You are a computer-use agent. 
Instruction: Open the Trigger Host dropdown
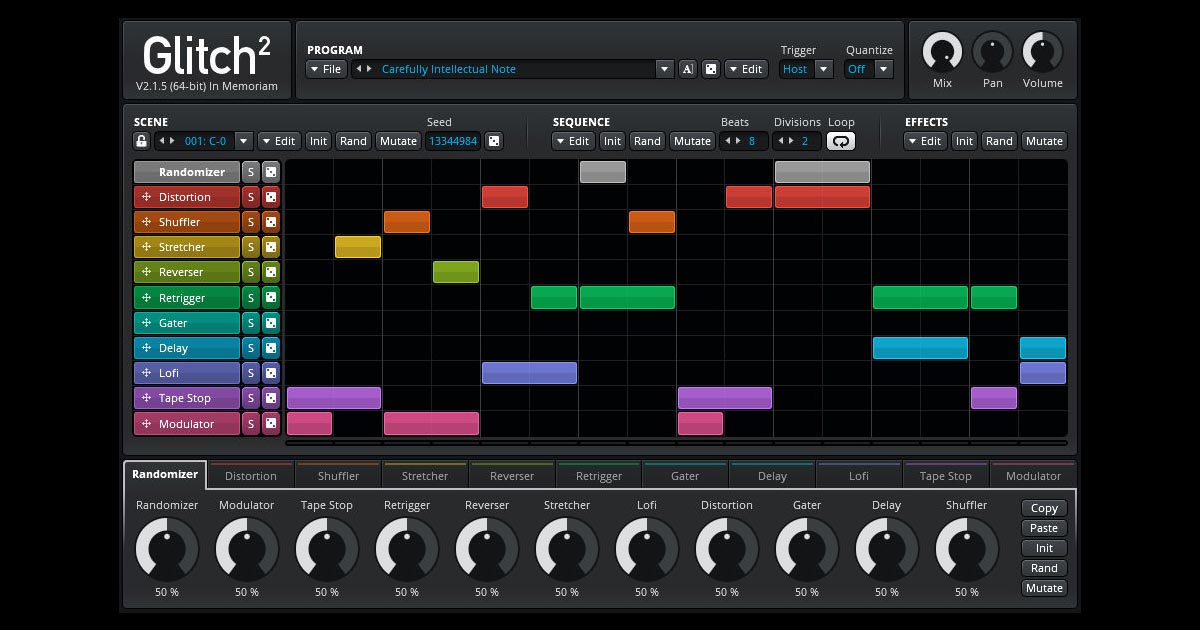824,69
